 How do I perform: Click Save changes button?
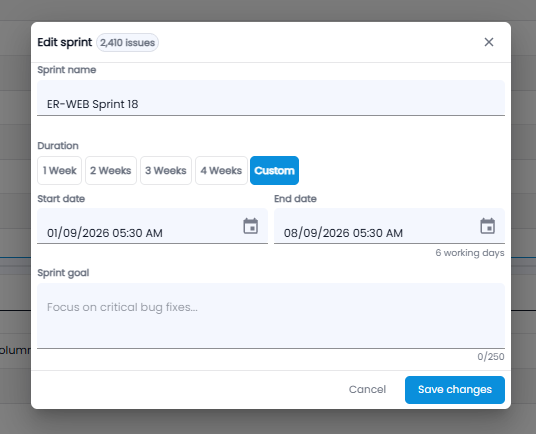coord(455,390)
